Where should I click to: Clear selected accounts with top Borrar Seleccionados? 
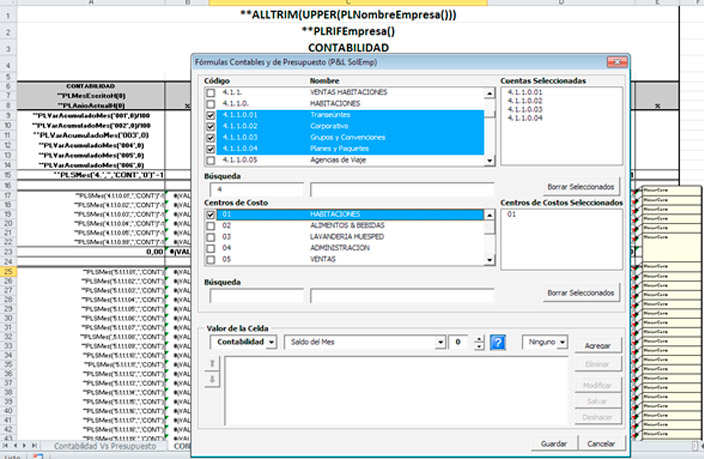pos(581,187)
